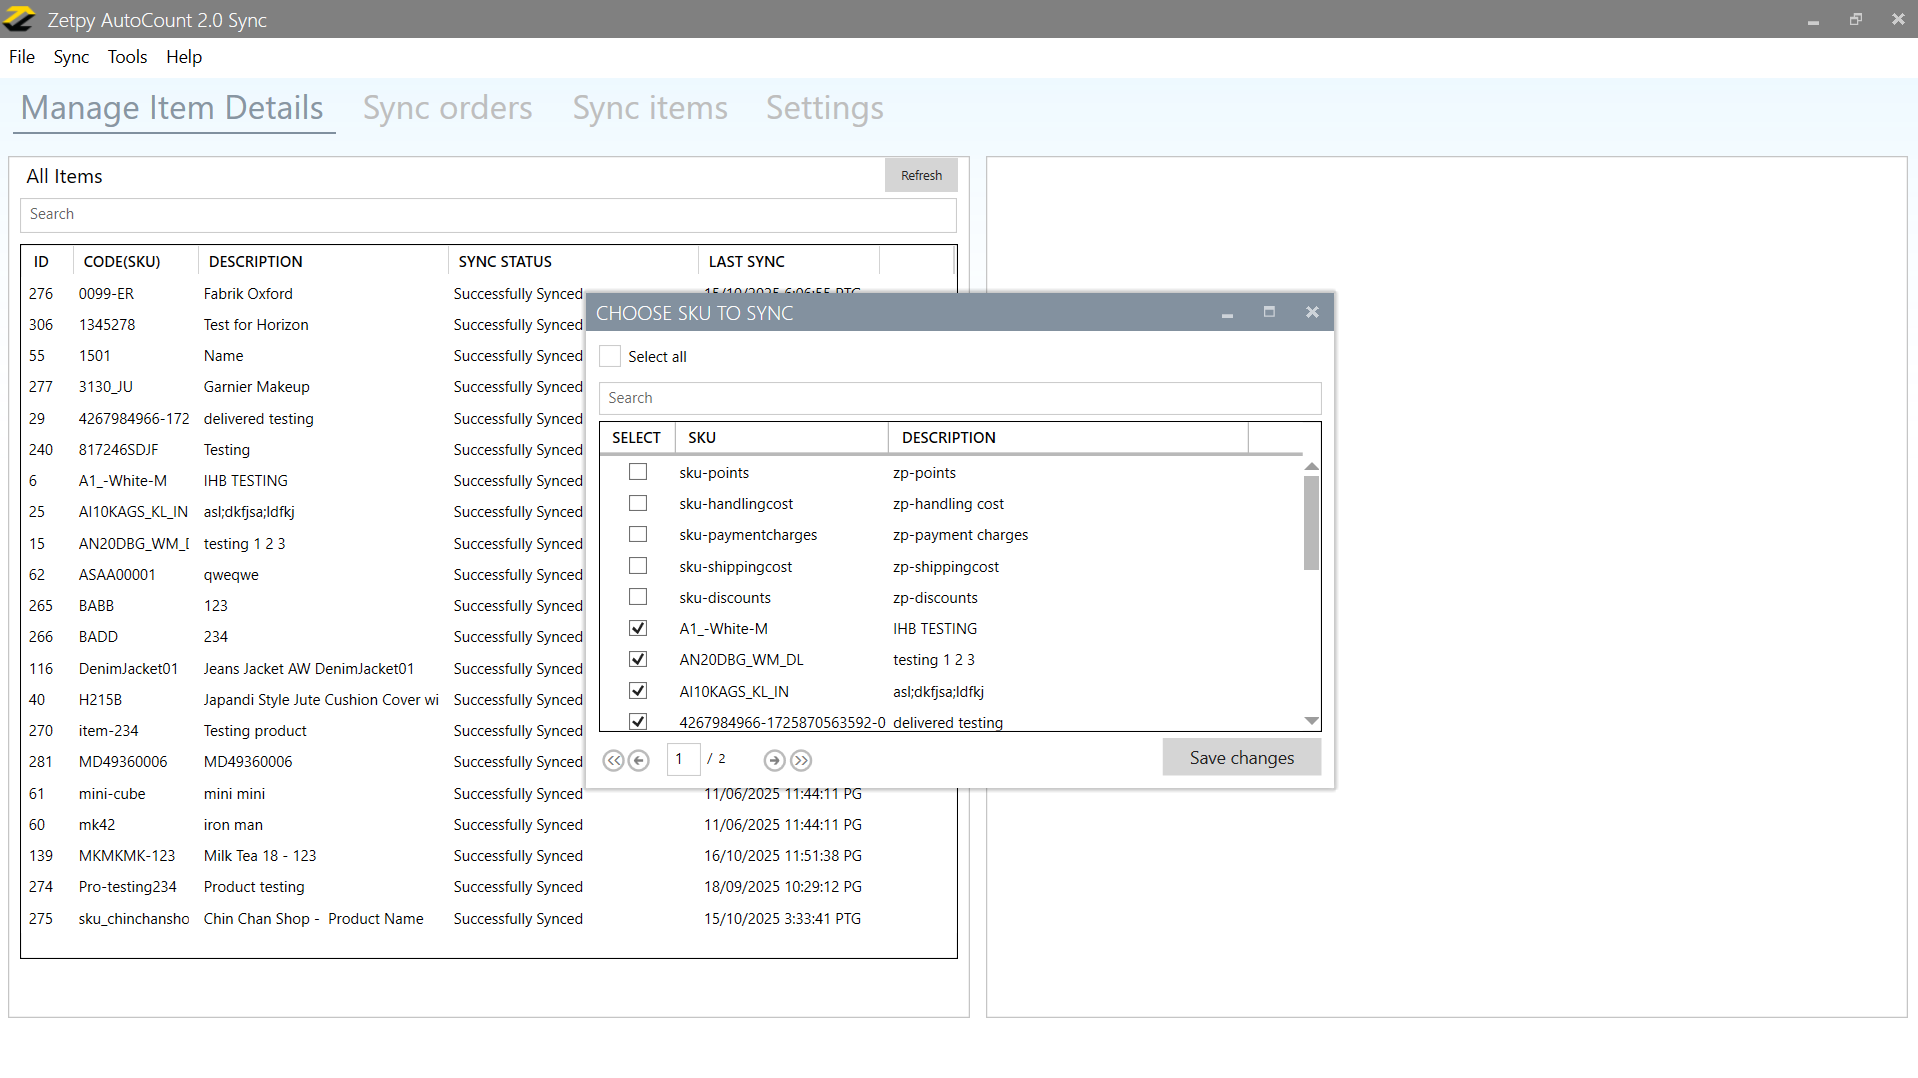Jump to last page of SKU list
This screenshot has width=1918, height=1078.
click(x=801, y=761)
